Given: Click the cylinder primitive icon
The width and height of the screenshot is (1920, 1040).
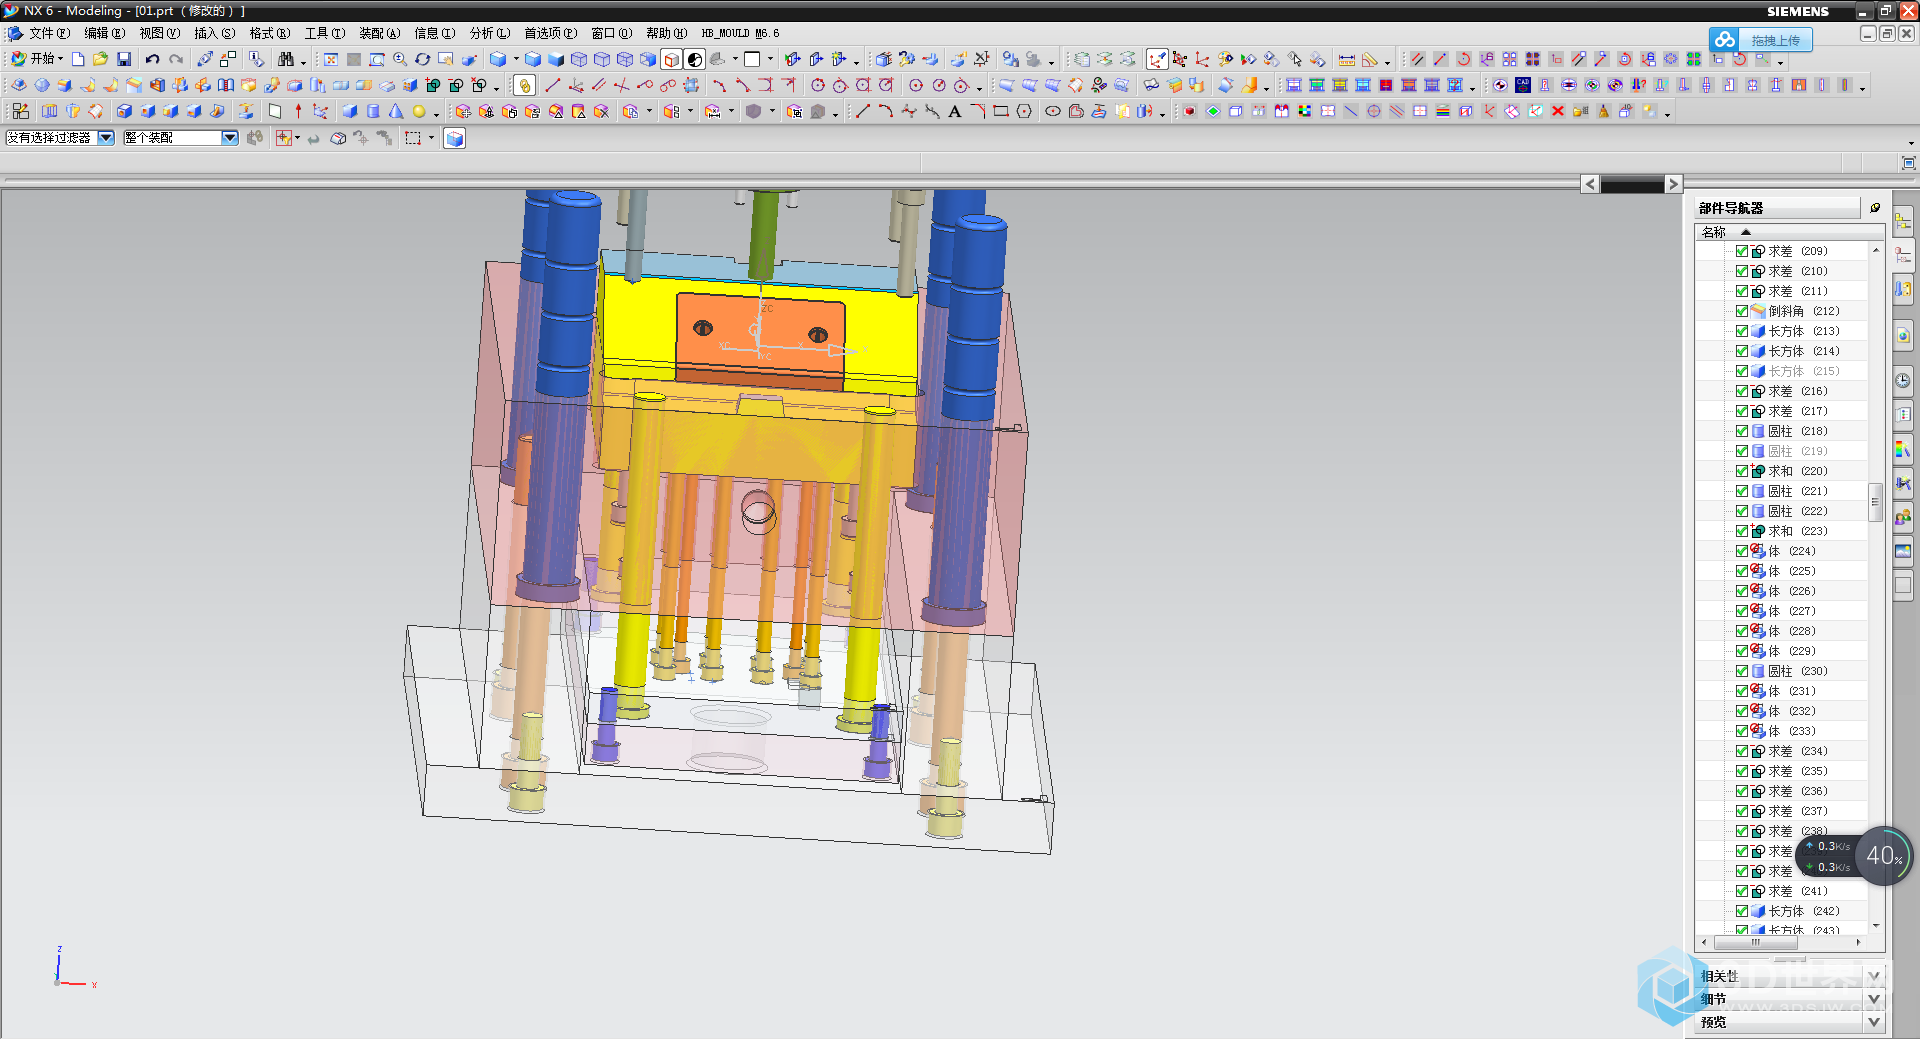Looking at the screenshot, I should tap(373, 111).
